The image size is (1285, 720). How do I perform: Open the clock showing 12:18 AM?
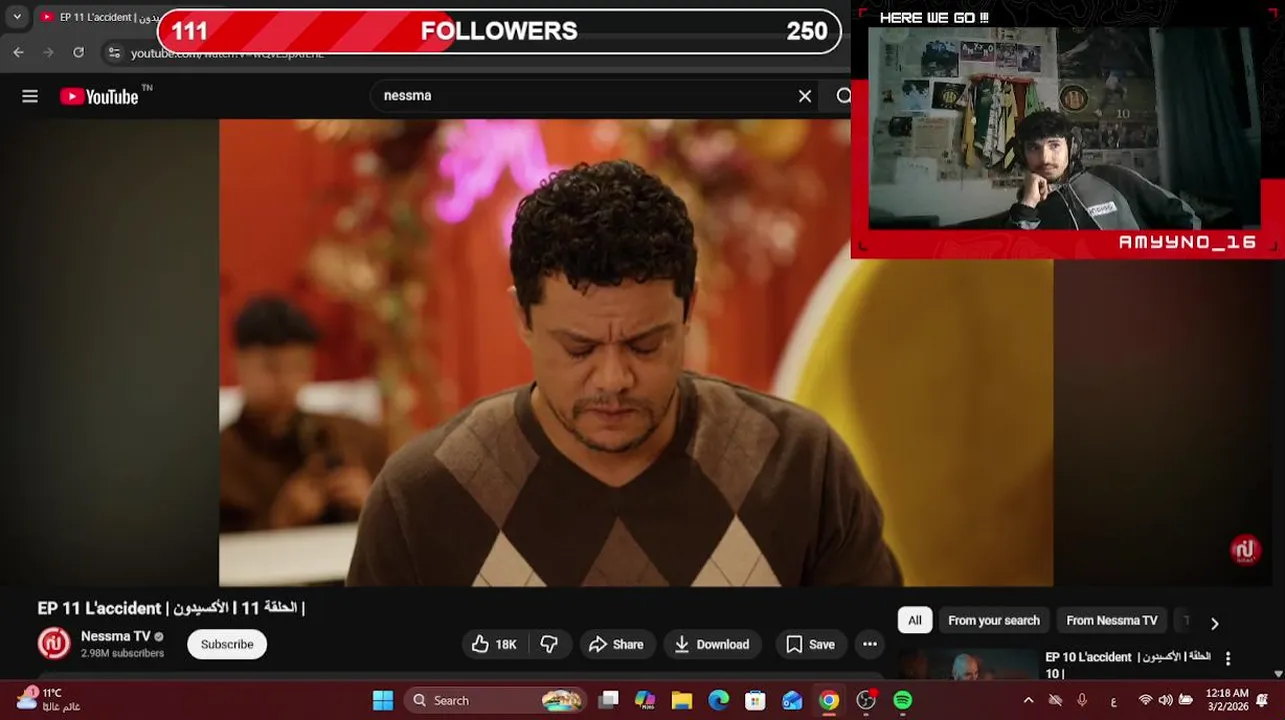1227,700
